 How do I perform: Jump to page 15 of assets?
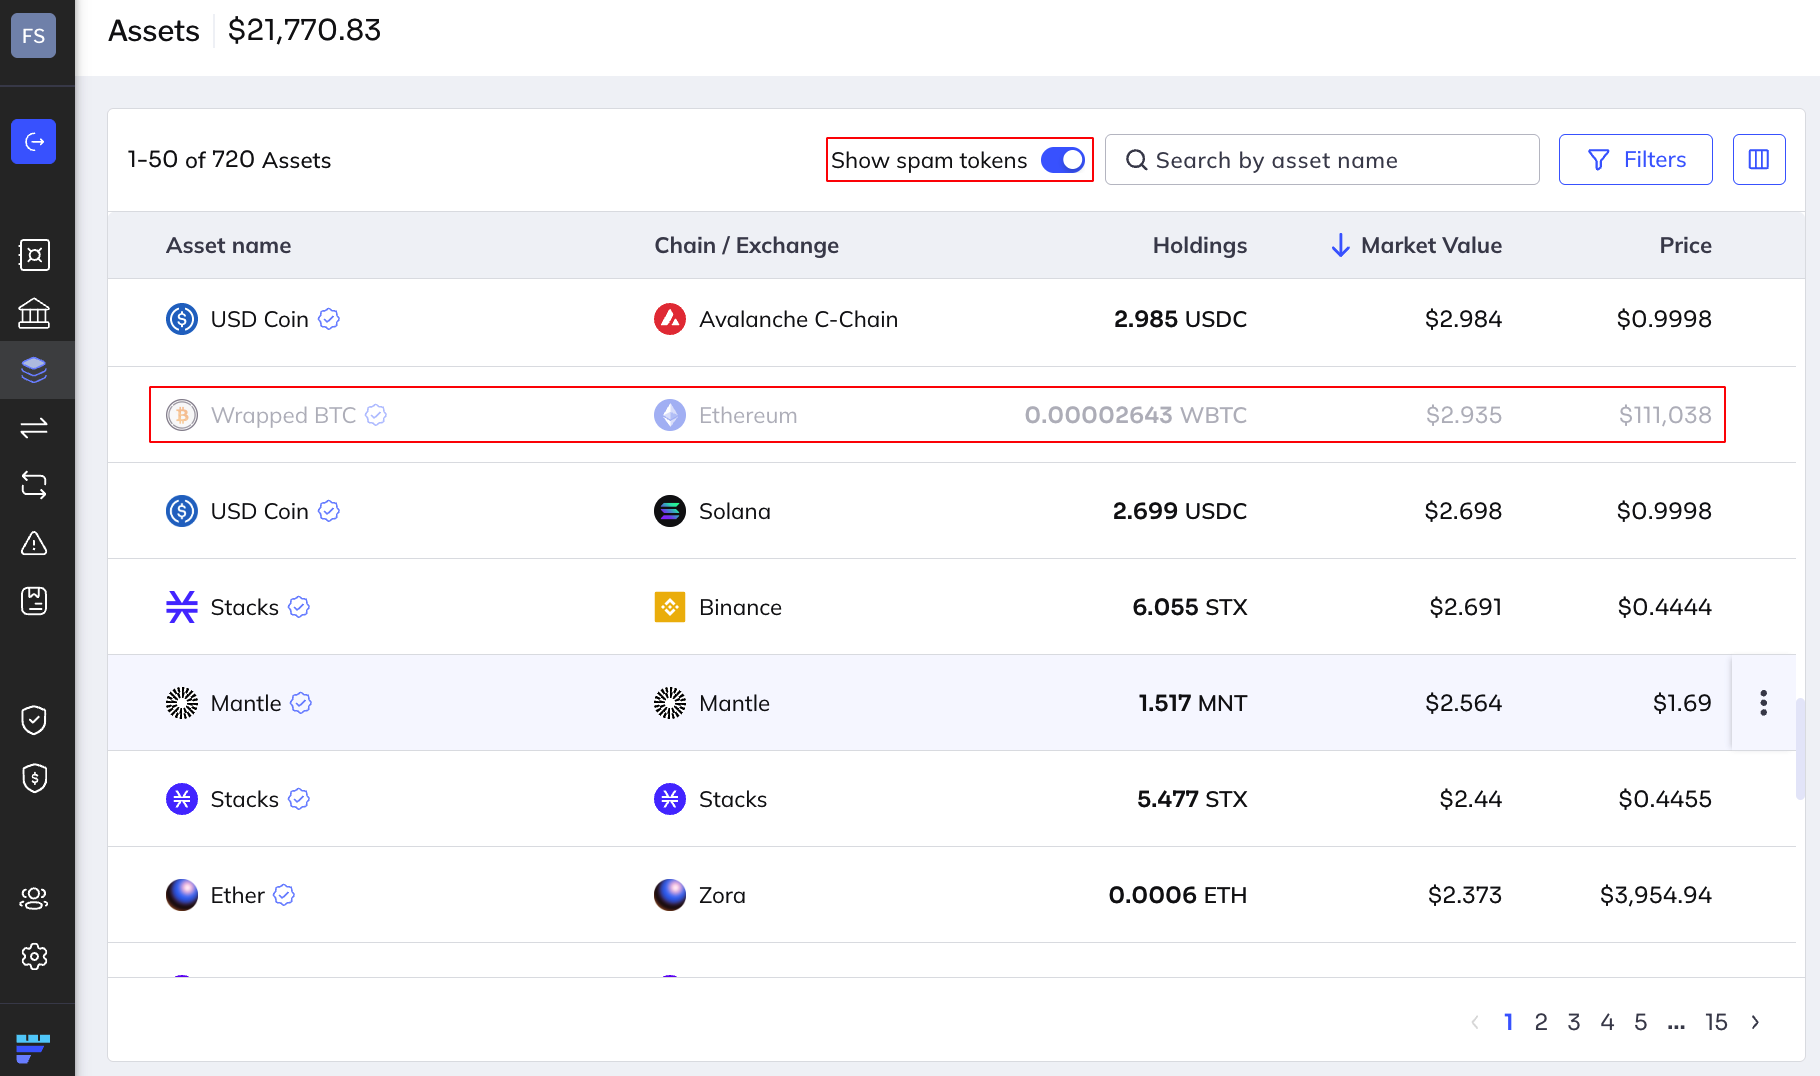(1716, 1022)
